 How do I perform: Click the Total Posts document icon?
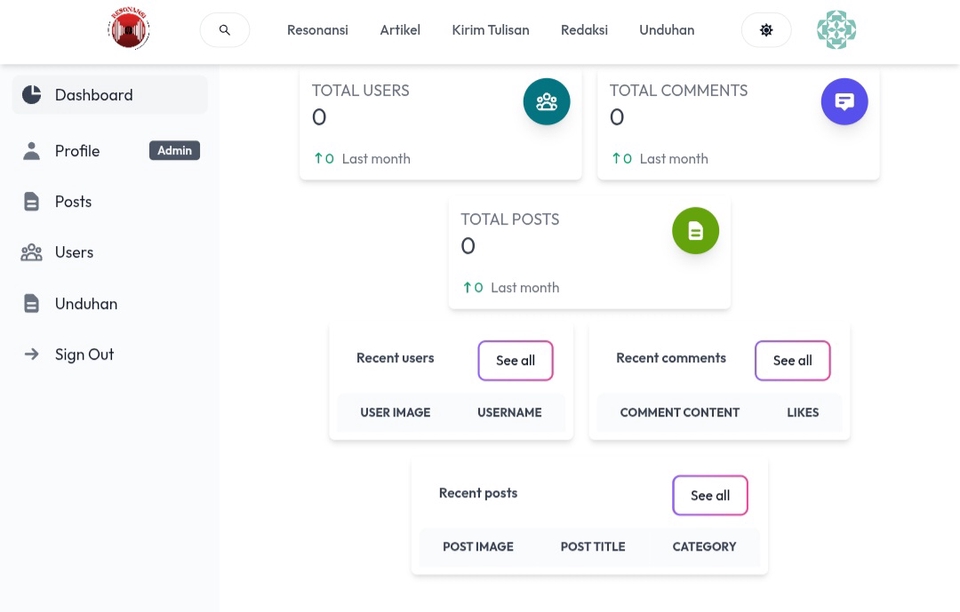(695, 231)
